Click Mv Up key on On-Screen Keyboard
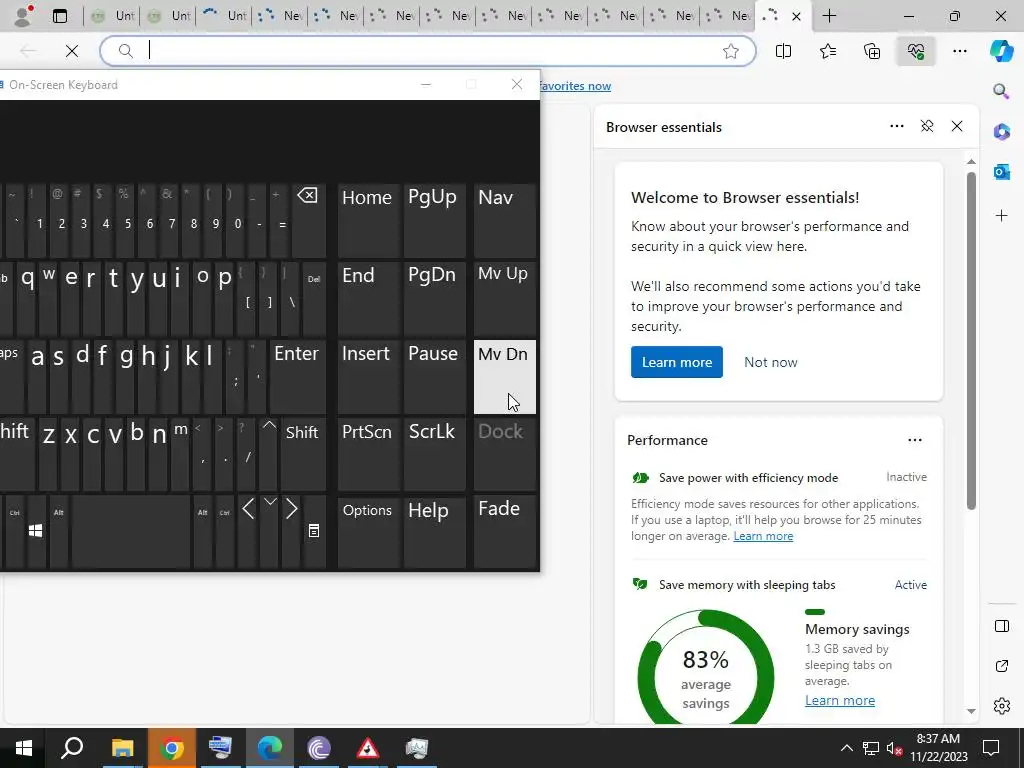This screenshot has height=768, width=1024. pyautogui.click(x=504, y=299)
